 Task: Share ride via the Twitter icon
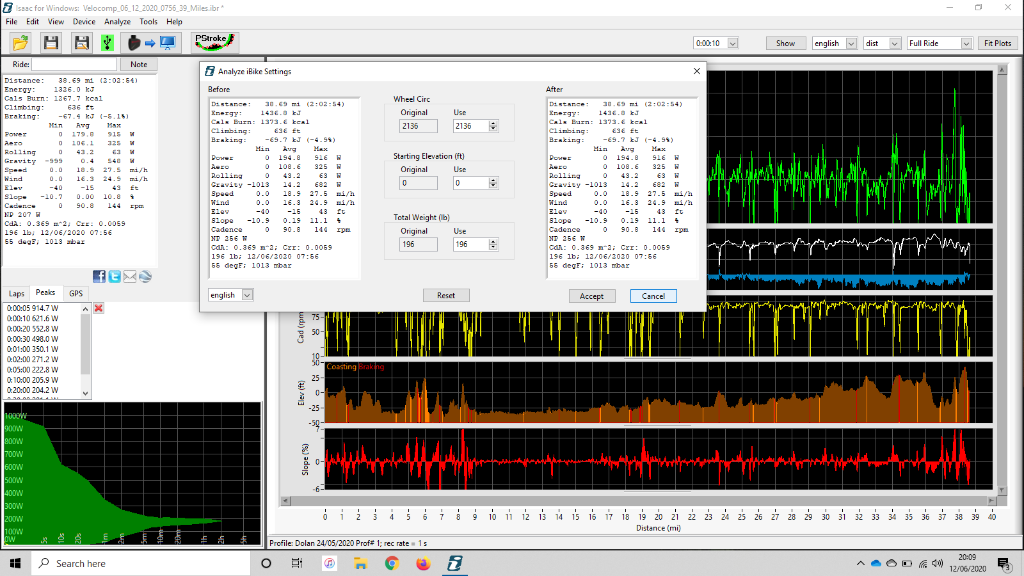[115, 276]
